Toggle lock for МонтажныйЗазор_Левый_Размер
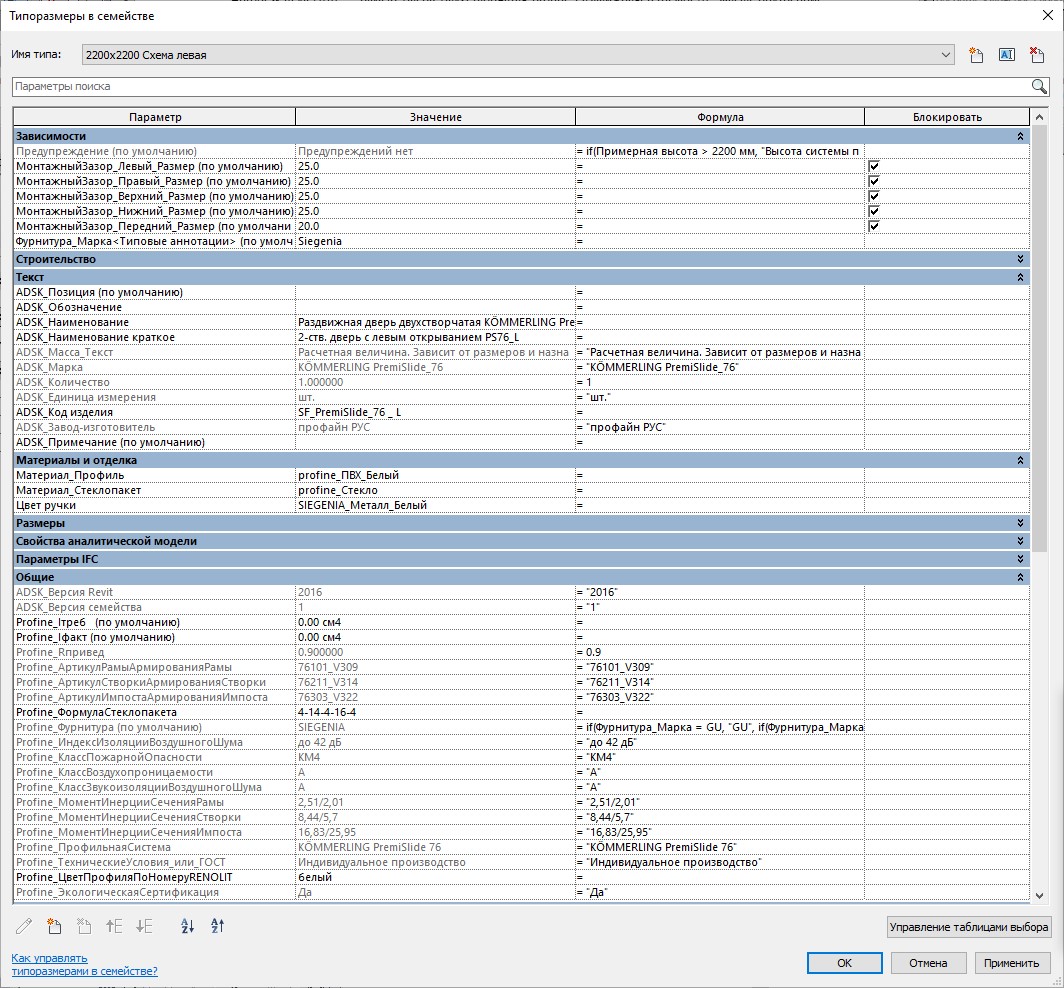Screen dimensions: 1064x988 point(874,166)
